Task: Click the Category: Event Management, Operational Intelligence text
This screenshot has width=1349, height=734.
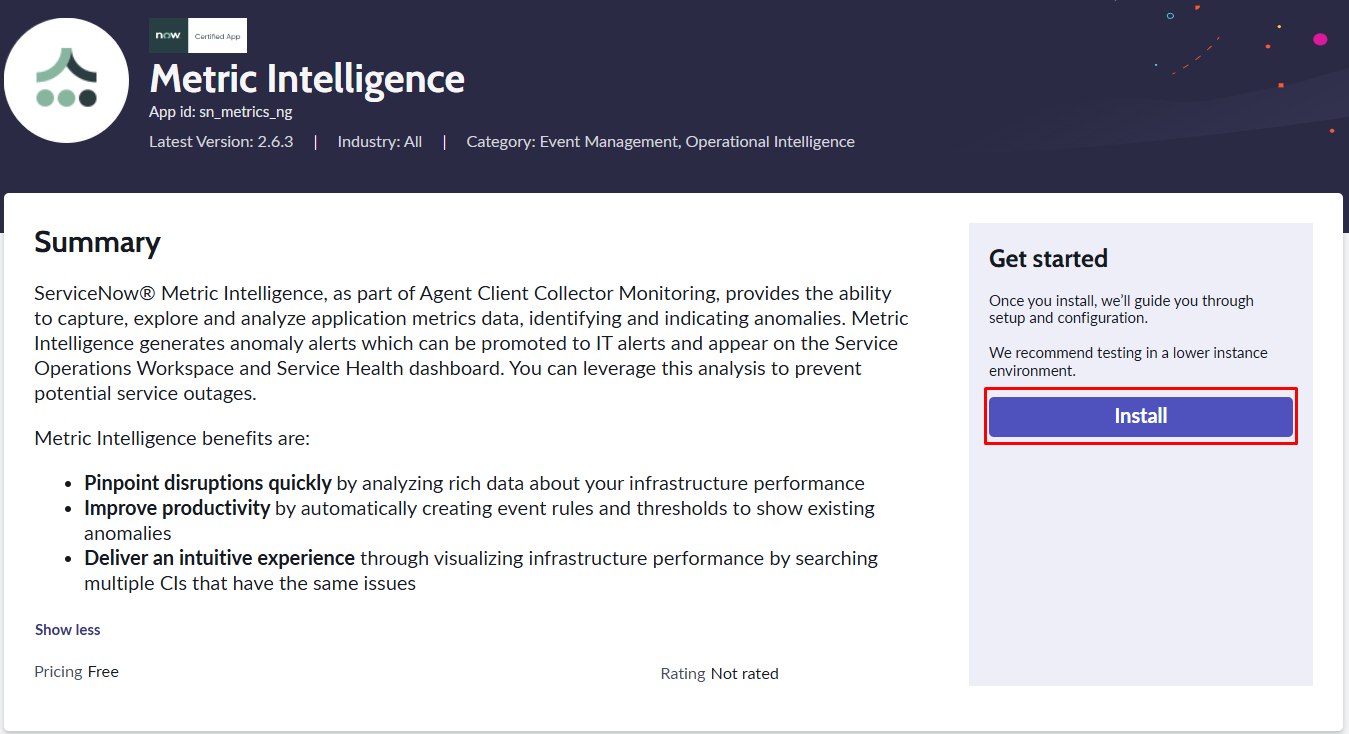Action: [660, 142]
